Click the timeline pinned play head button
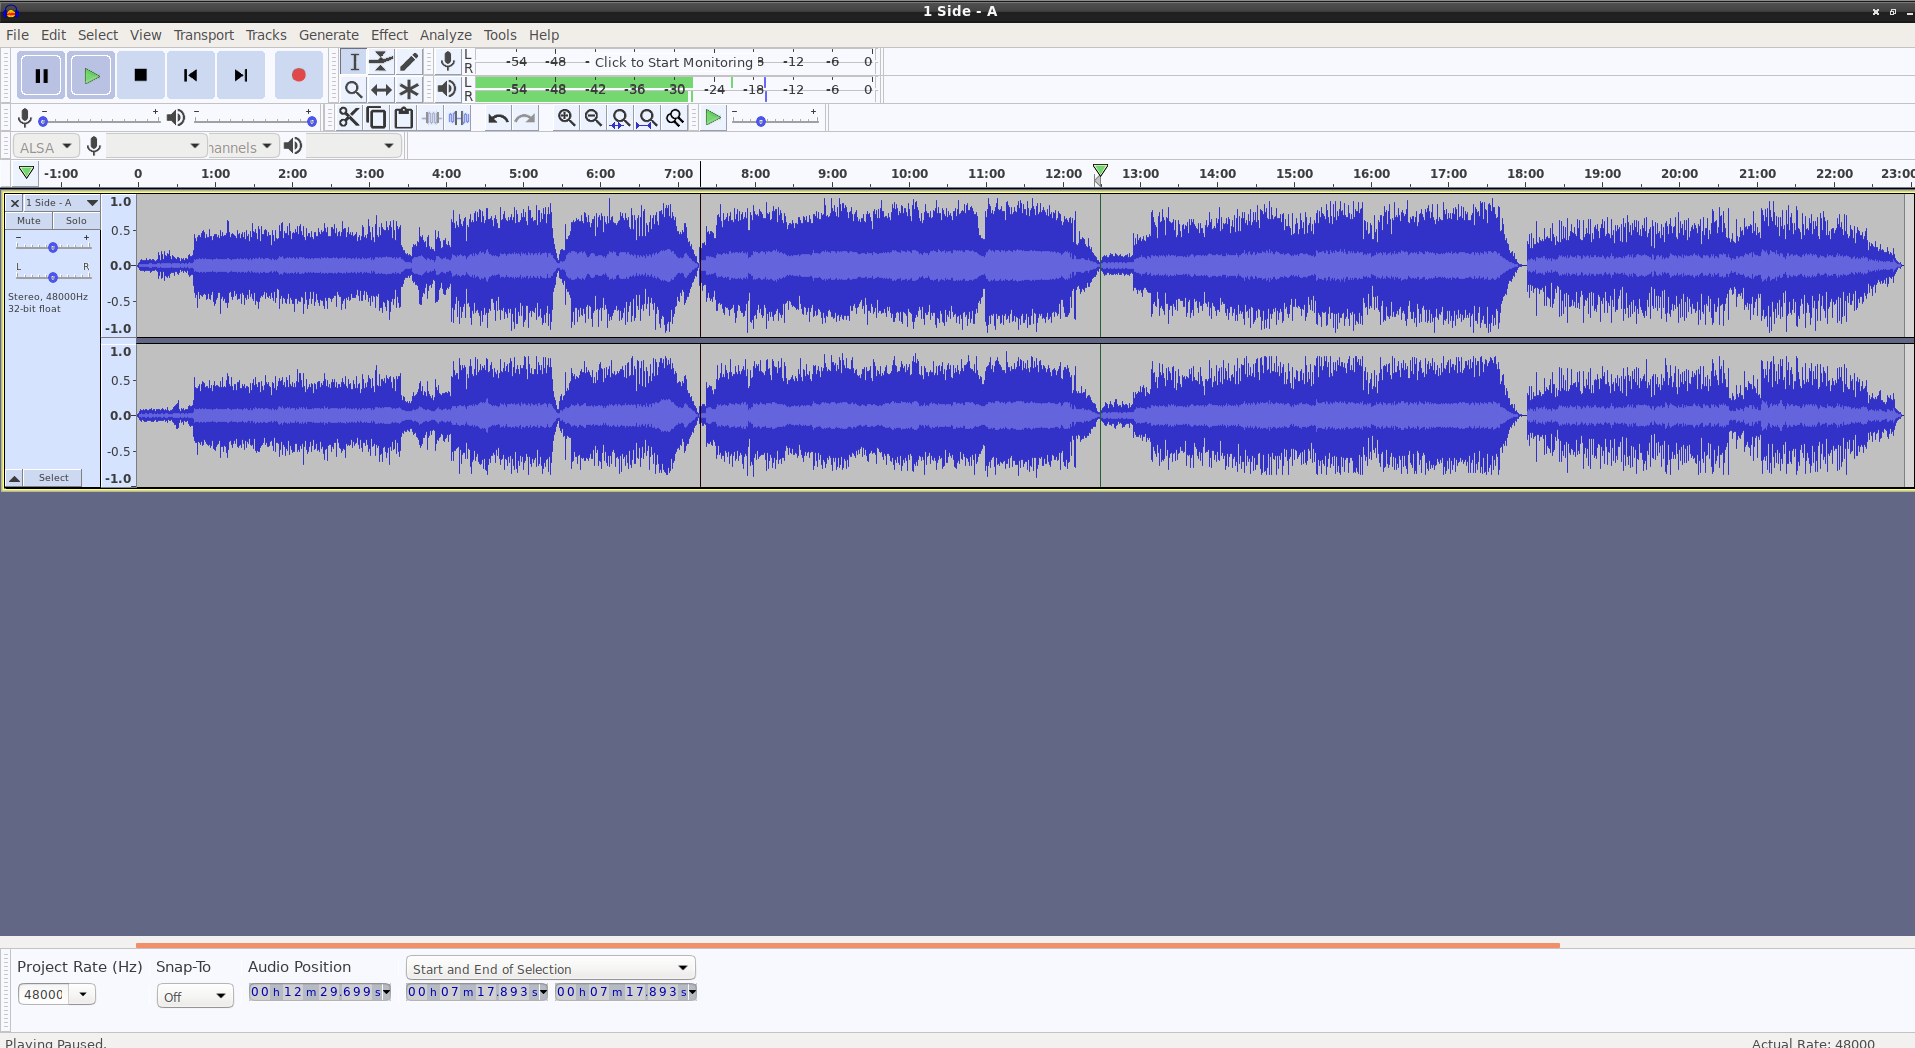1915x1048 pixels. [x=27, y=173]
